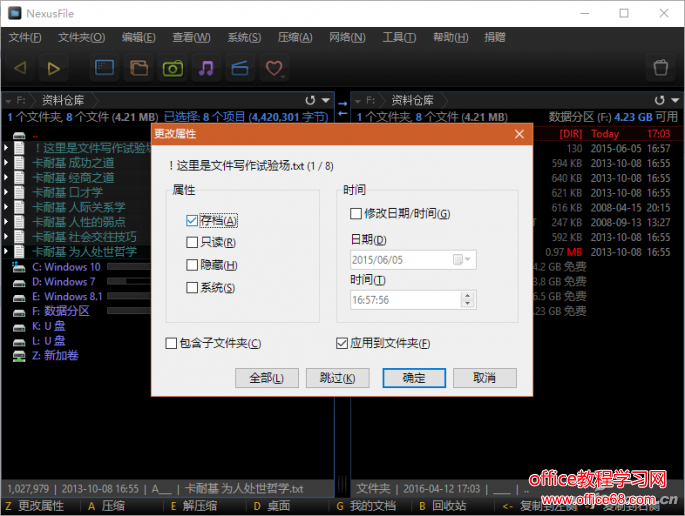685x516 pixels.
Task: Click the file icon of 卡耐基 成功之道
Action: (x=19, y=163)
